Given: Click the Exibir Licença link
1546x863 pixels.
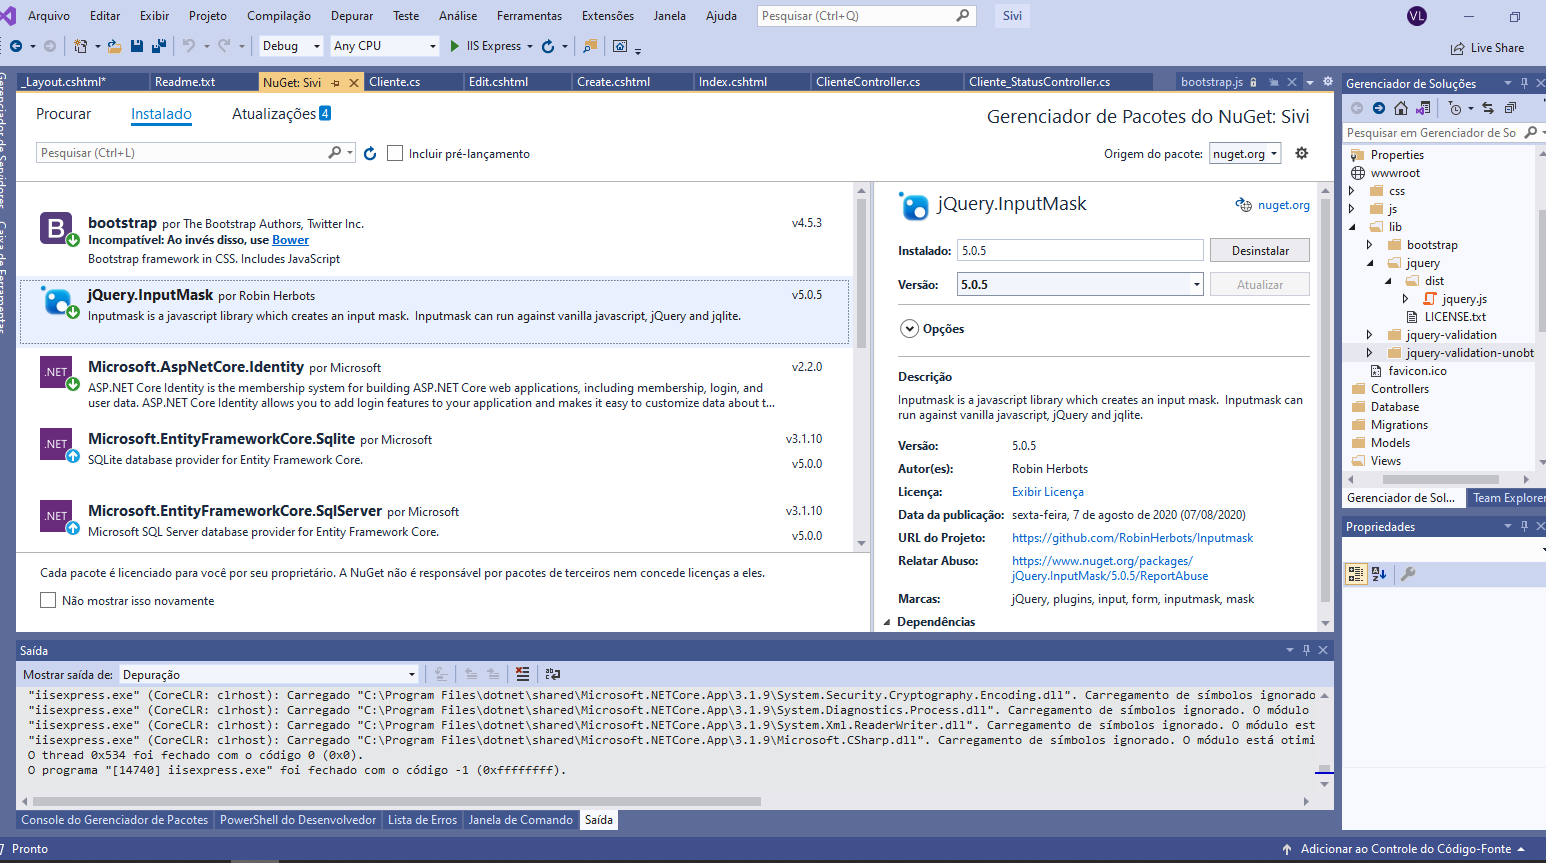Looking at the screenshot, I should point(1047,492).
